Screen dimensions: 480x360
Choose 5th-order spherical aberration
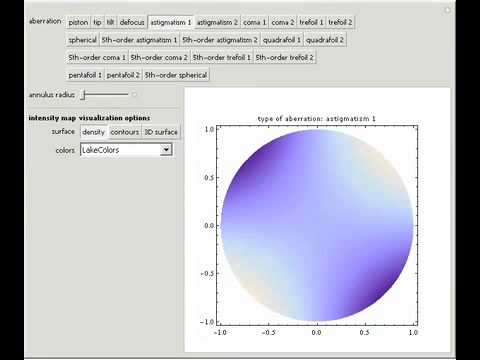176,75
